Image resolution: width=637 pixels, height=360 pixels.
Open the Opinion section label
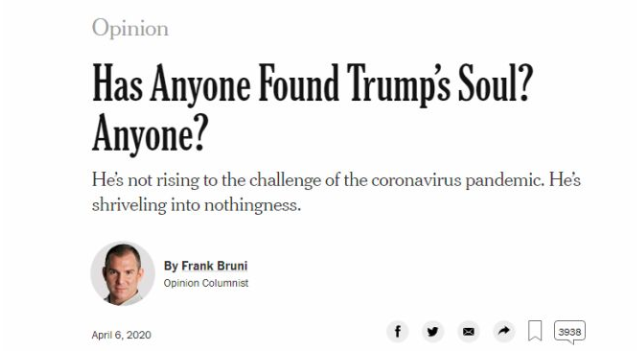pos(130,28)
